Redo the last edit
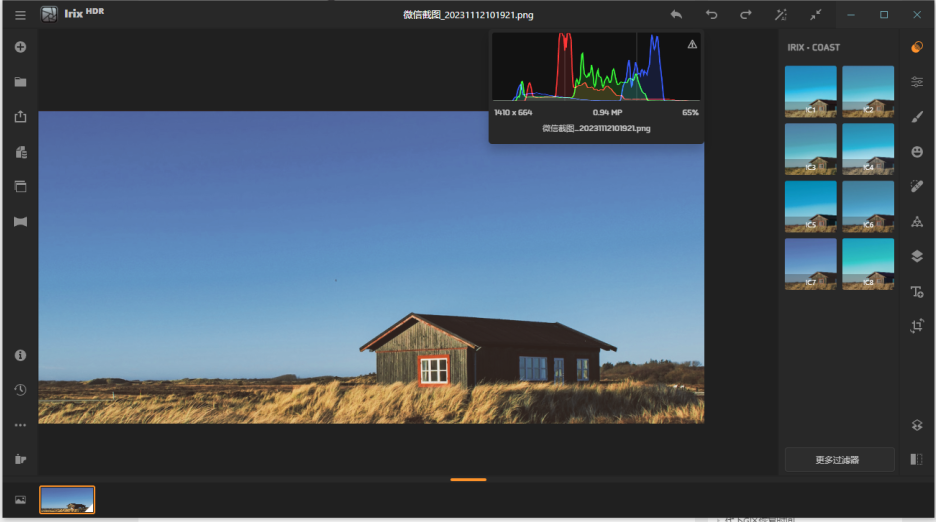 (746, 15)
